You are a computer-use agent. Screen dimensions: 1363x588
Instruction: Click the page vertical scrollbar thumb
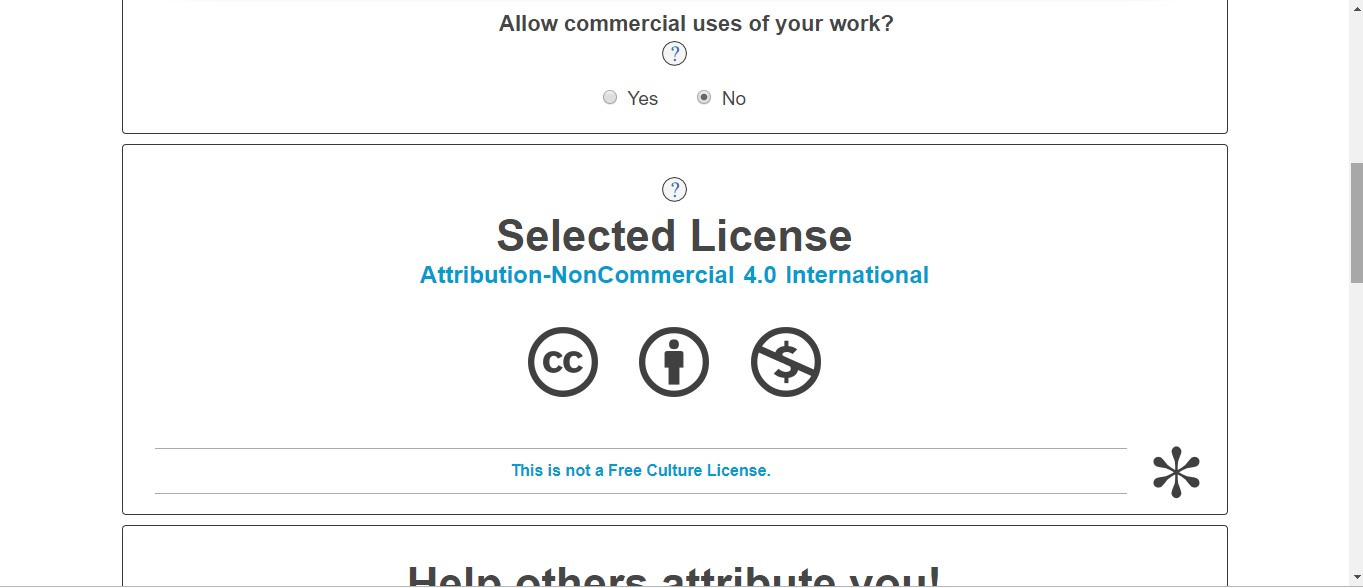coord(1355,223)
